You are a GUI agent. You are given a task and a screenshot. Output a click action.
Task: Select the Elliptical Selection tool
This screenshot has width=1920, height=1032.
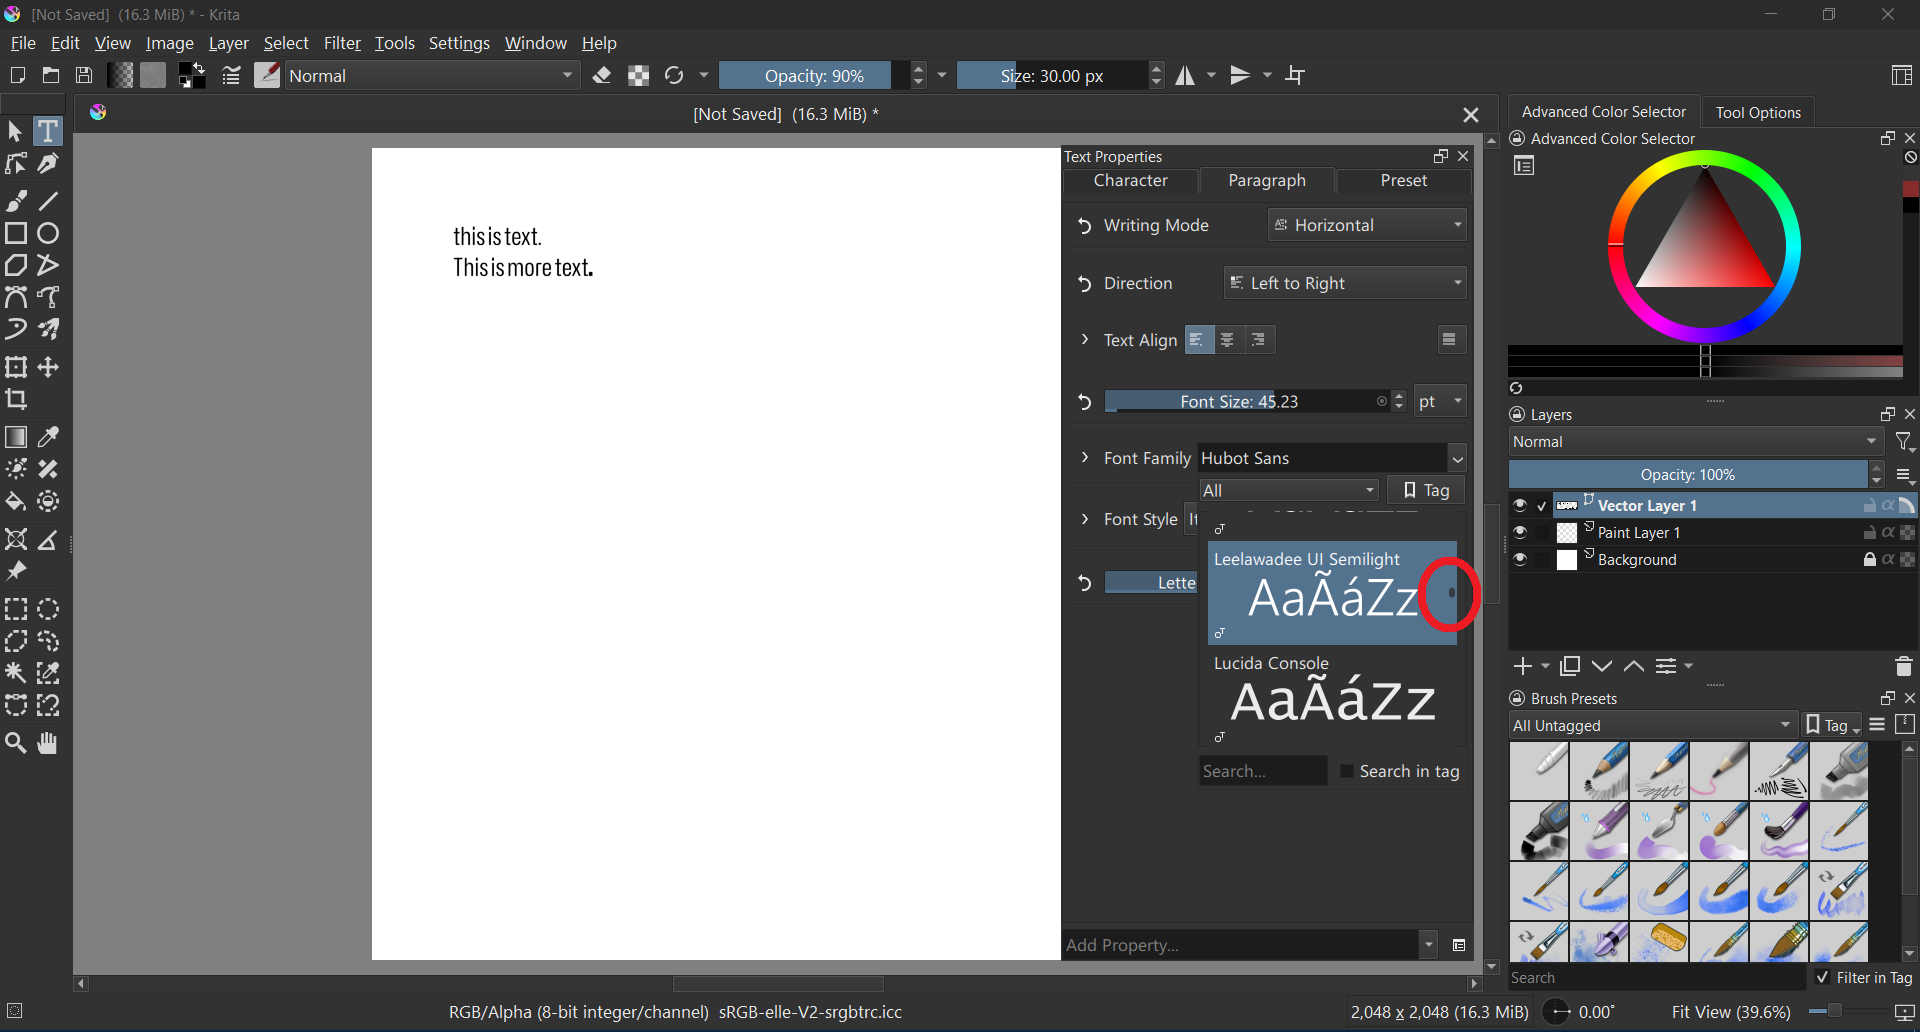click(48, 609)
